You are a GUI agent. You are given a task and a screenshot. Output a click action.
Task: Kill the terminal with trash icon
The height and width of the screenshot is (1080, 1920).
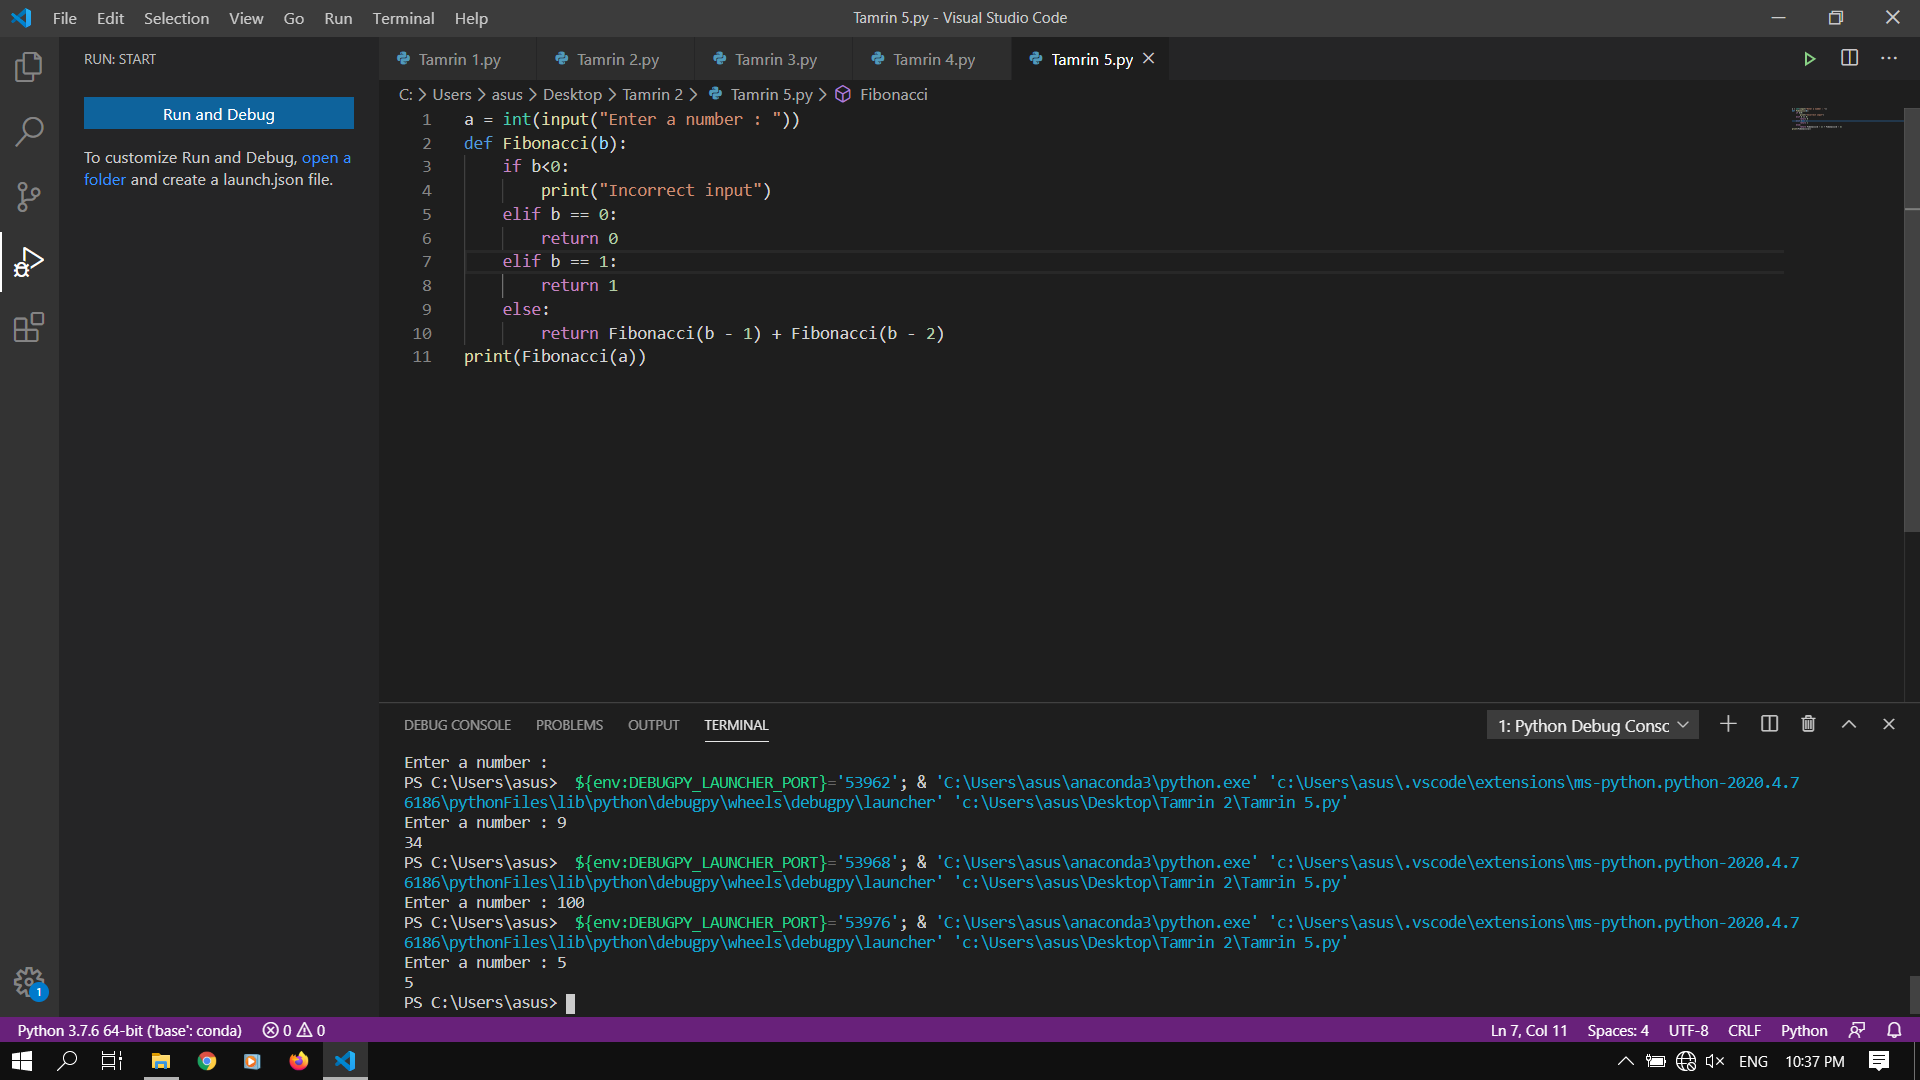pyautogui.click(x=1808, y=724)
